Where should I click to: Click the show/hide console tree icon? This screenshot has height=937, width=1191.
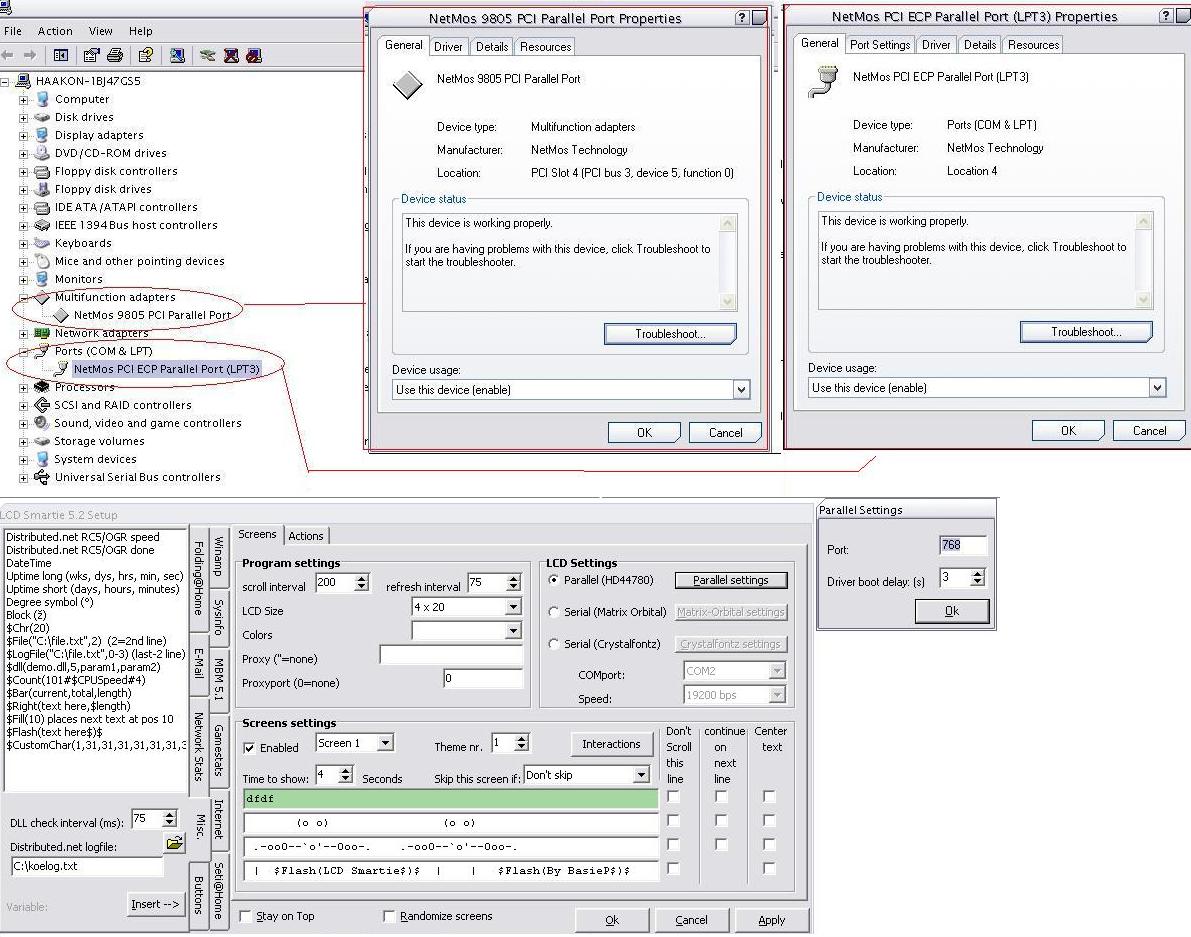61,55
